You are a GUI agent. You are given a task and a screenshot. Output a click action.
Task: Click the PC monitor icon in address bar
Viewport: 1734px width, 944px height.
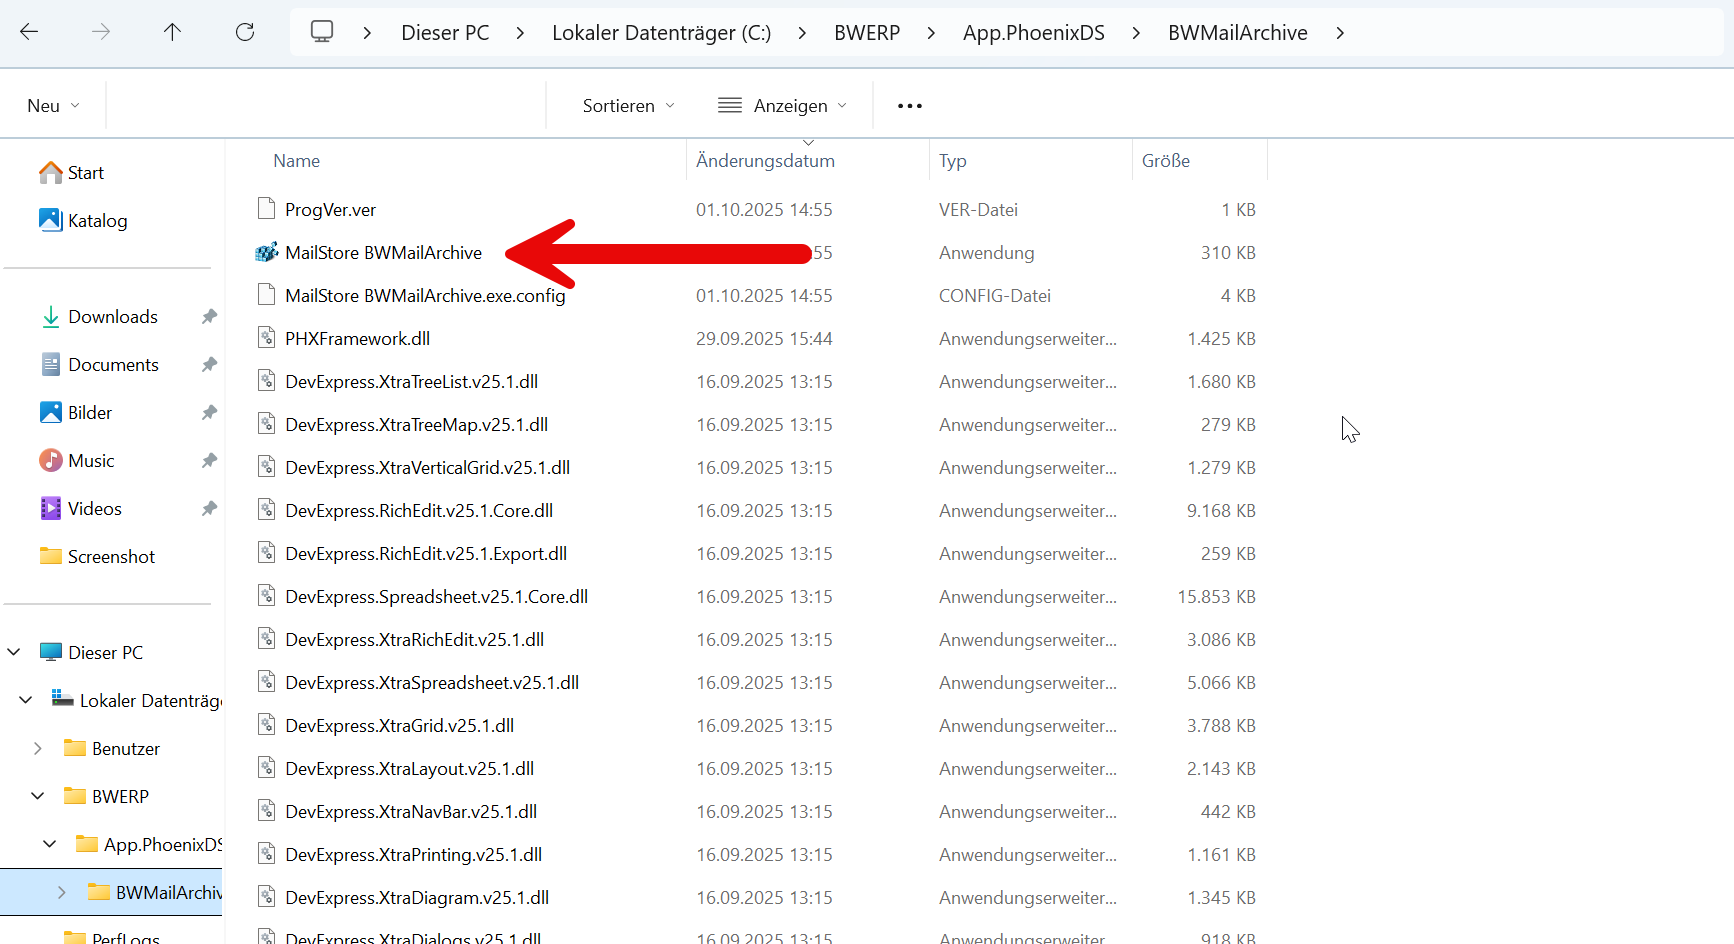coord(322,32)
